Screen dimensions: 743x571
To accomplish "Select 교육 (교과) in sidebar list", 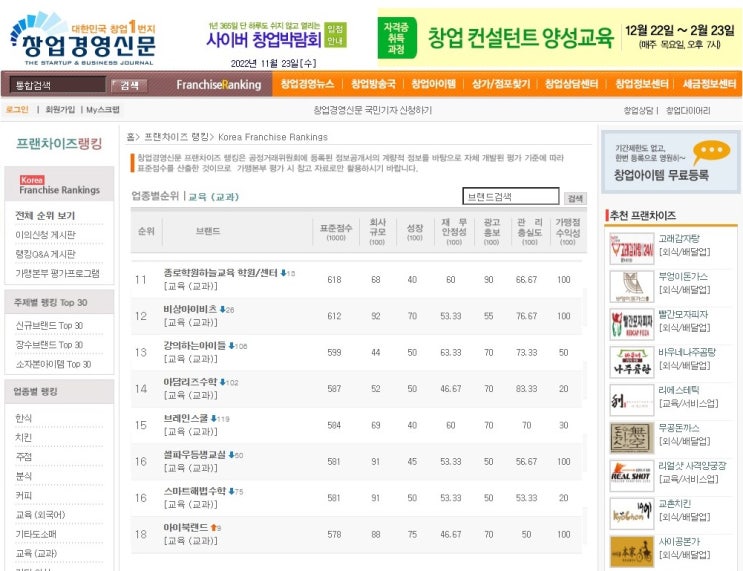I will (x=36, y=553).
